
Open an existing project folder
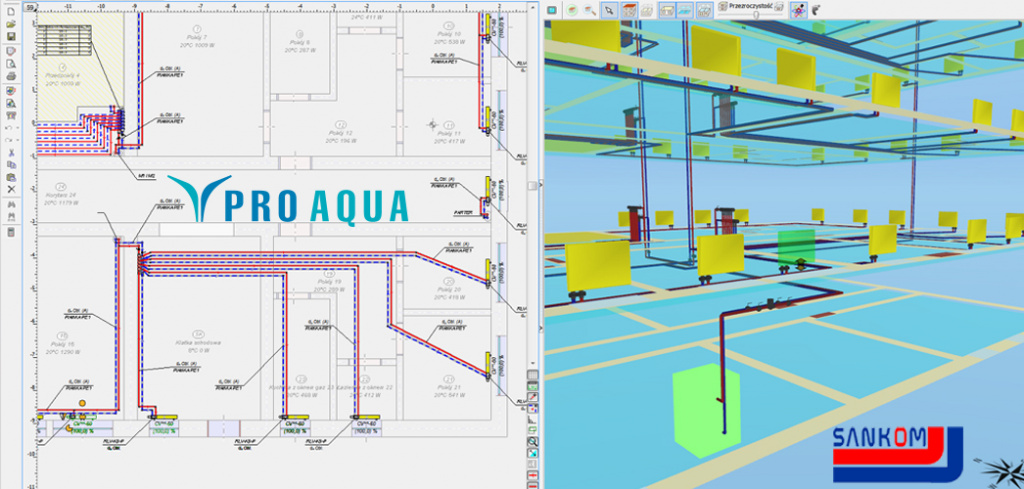pos(11,24)
